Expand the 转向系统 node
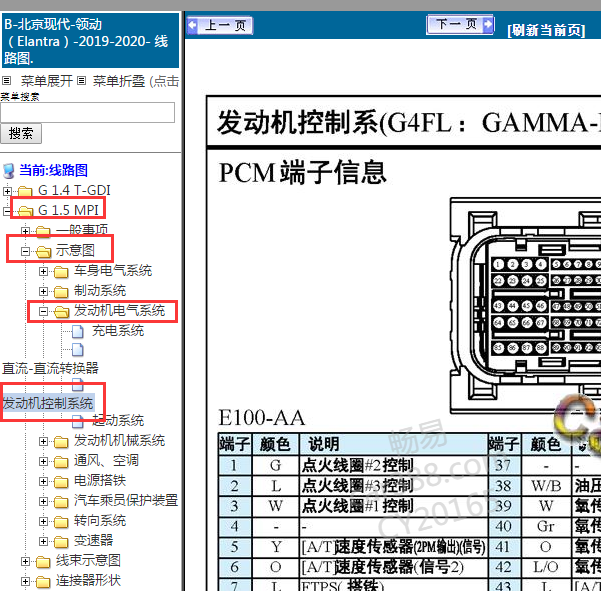The width and height of the screenshot is (601, 591). tap(43, 521)
